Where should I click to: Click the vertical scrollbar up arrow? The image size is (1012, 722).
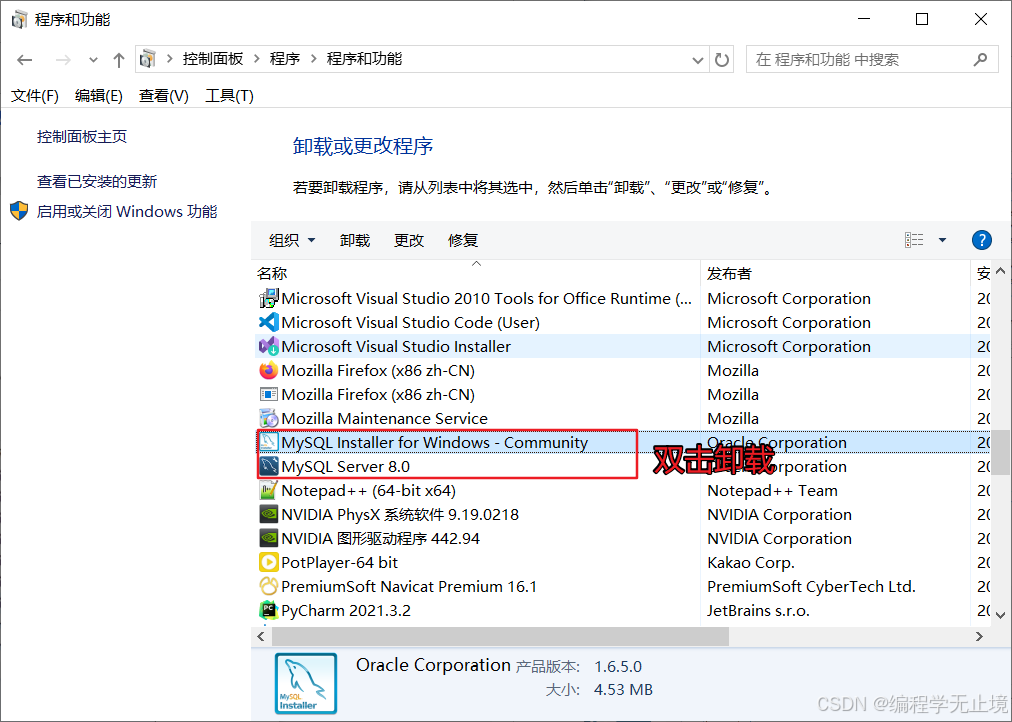coord(1000,271)
